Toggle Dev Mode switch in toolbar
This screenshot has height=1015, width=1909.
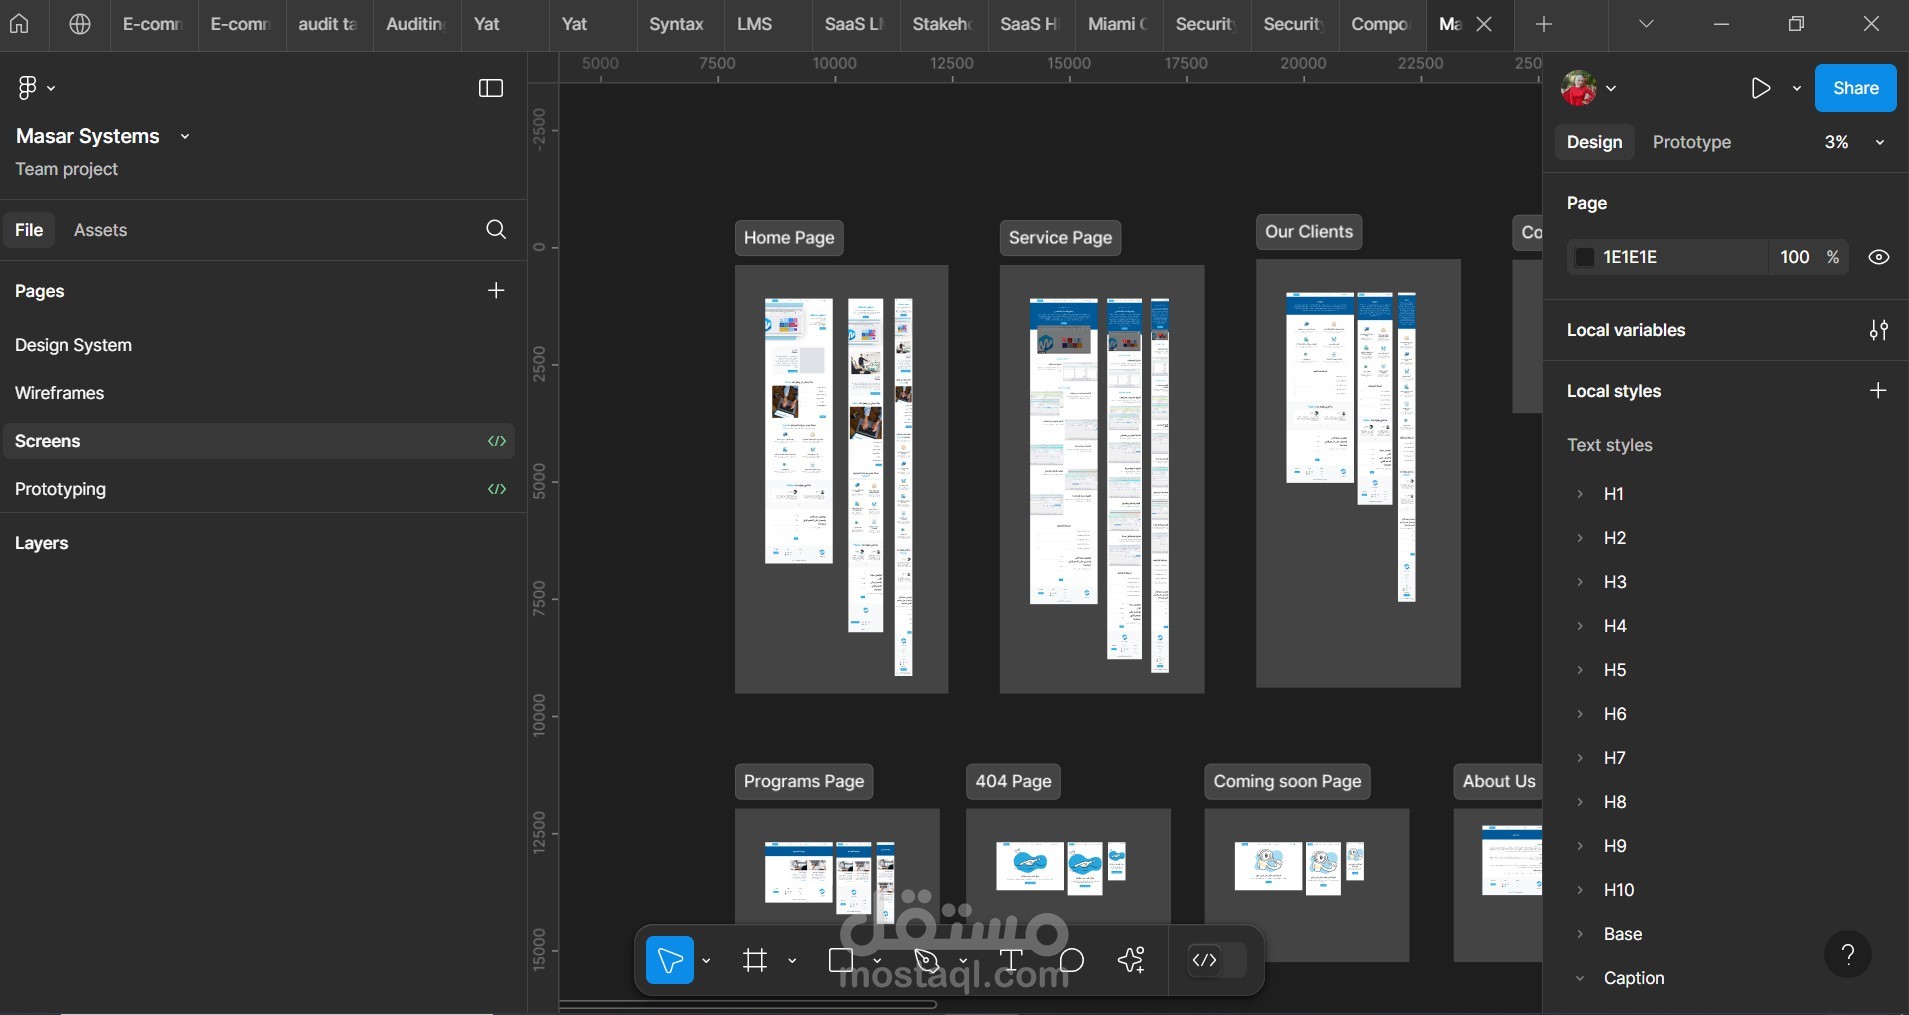(1217, 960)
